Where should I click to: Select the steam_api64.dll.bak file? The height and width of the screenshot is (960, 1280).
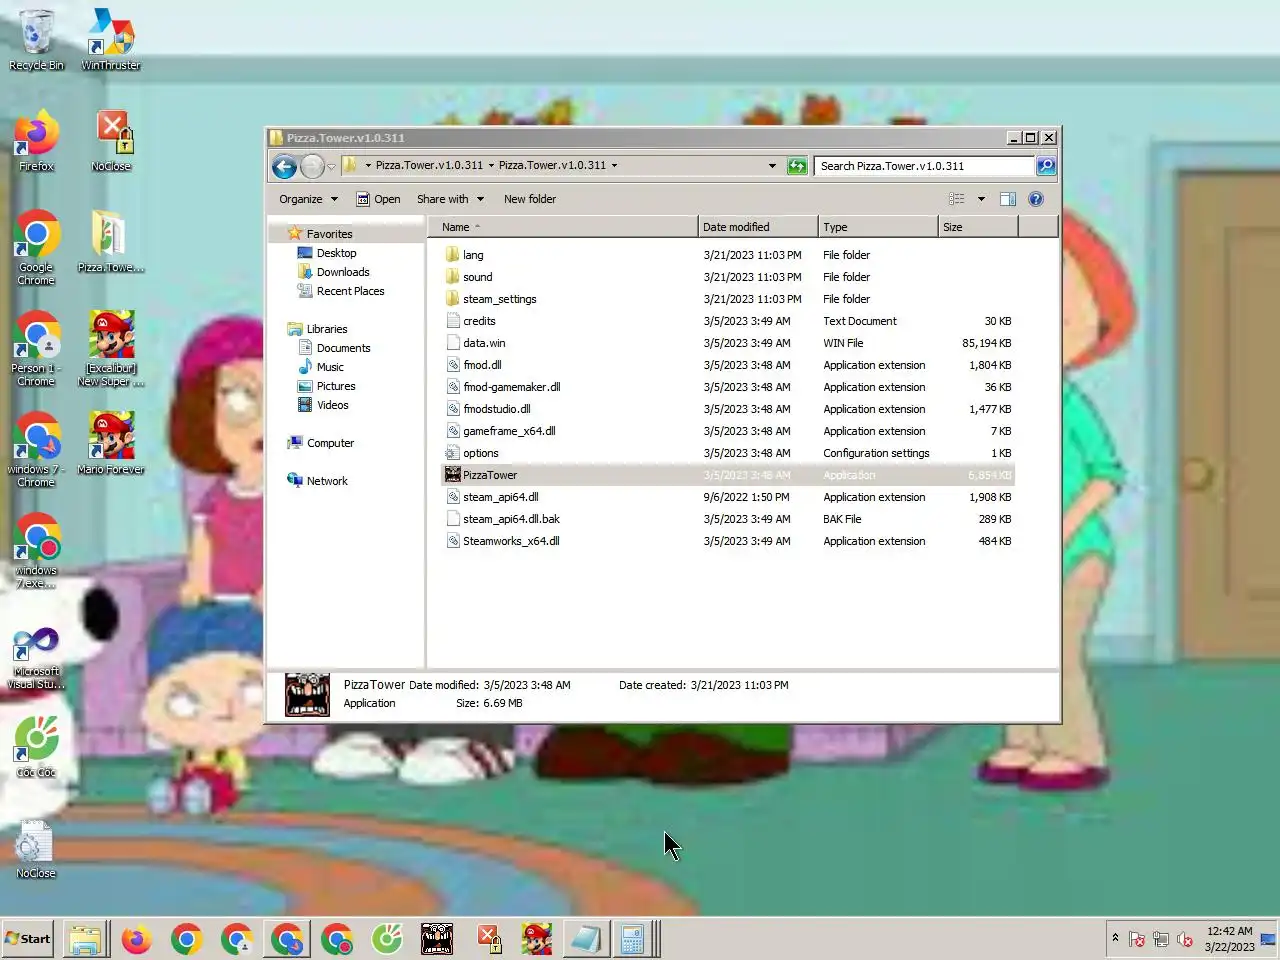click(511, 519)
